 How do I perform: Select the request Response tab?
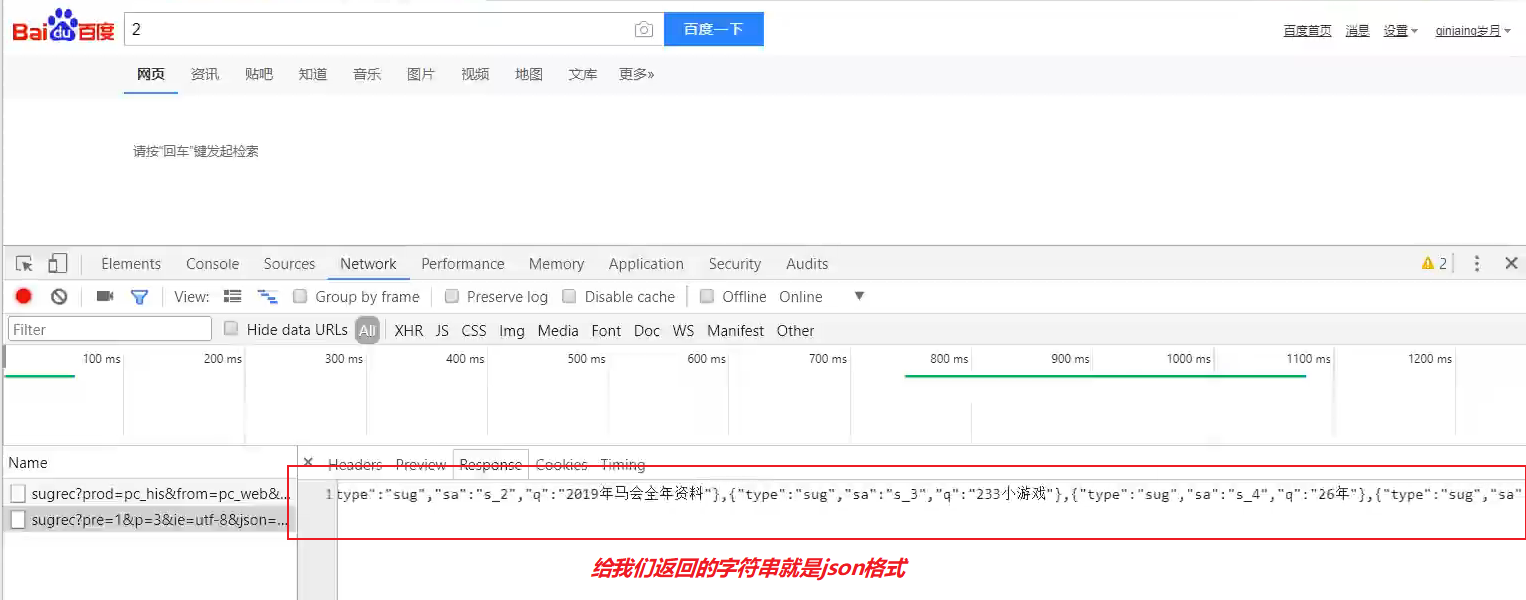[490, 465]
